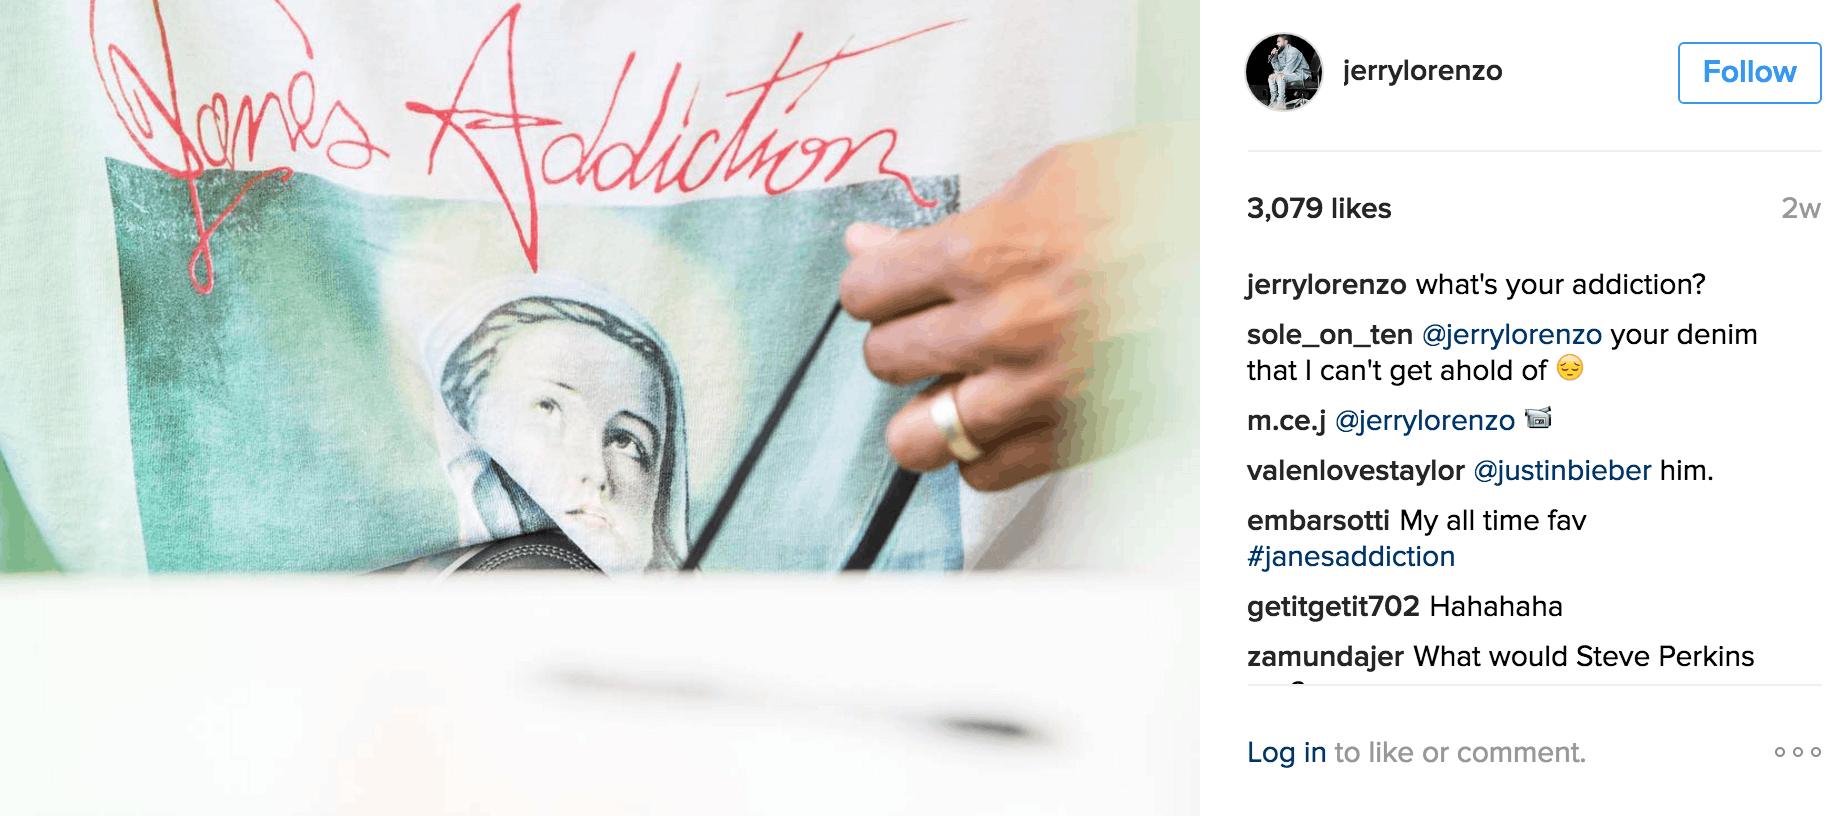Open the 2w post timestamp
The height and width of the screenshot is (816, 1828).
point(1800,208)
